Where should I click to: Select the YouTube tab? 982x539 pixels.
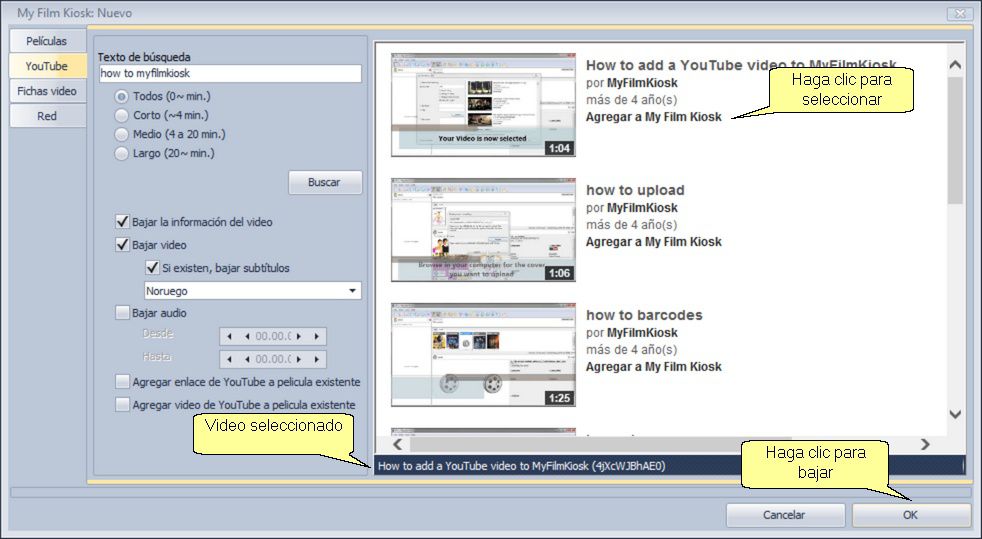click(x=47, y=66)
